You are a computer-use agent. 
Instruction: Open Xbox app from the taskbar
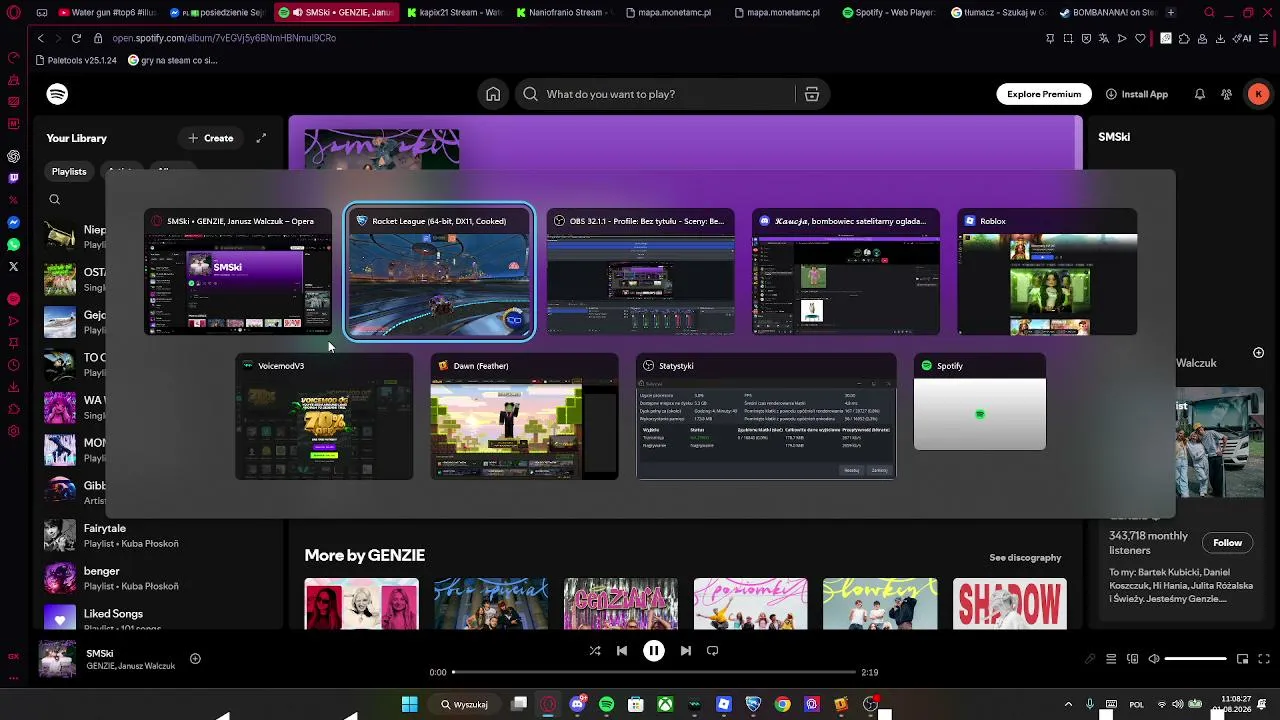664,704
